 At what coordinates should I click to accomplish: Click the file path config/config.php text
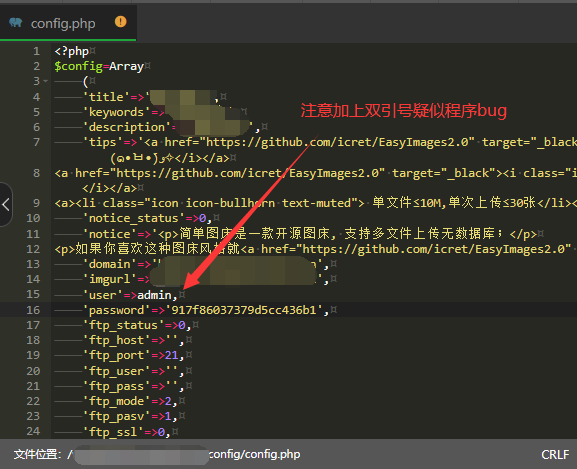coord(254,454)
